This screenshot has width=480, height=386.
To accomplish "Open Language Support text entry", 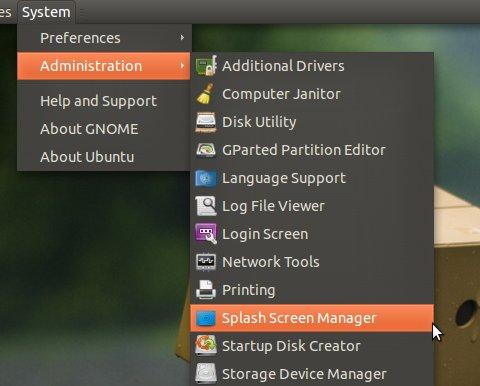I will pyautogui.click(x=284, y=179).
